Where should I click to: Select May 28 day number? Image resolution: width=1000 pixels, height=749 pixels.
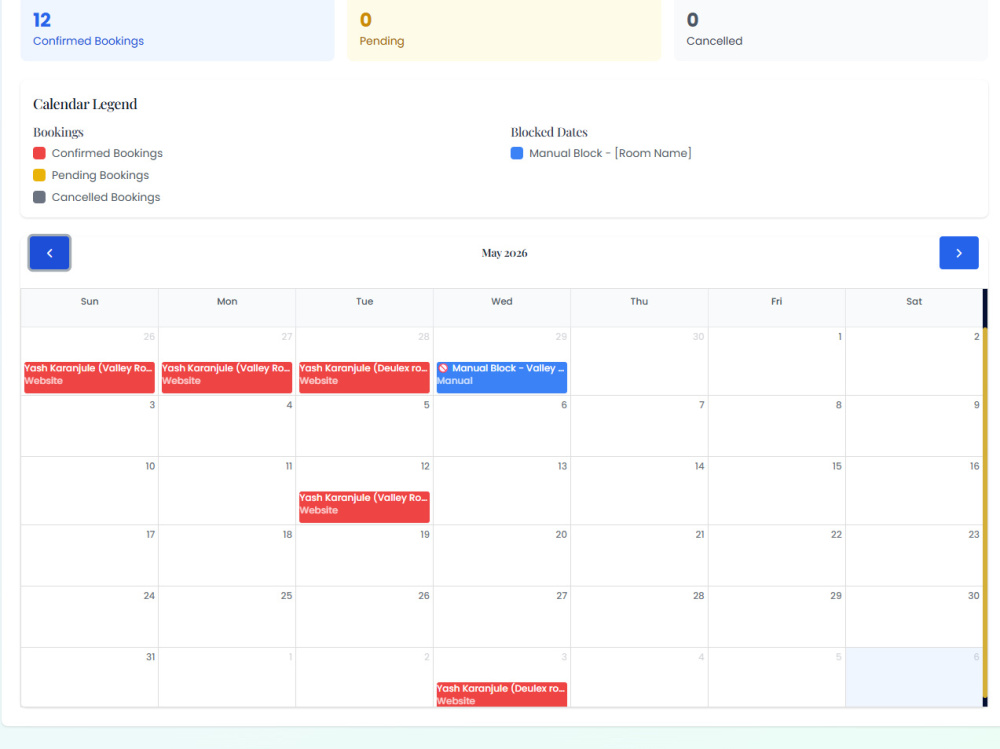coord(699,596)
